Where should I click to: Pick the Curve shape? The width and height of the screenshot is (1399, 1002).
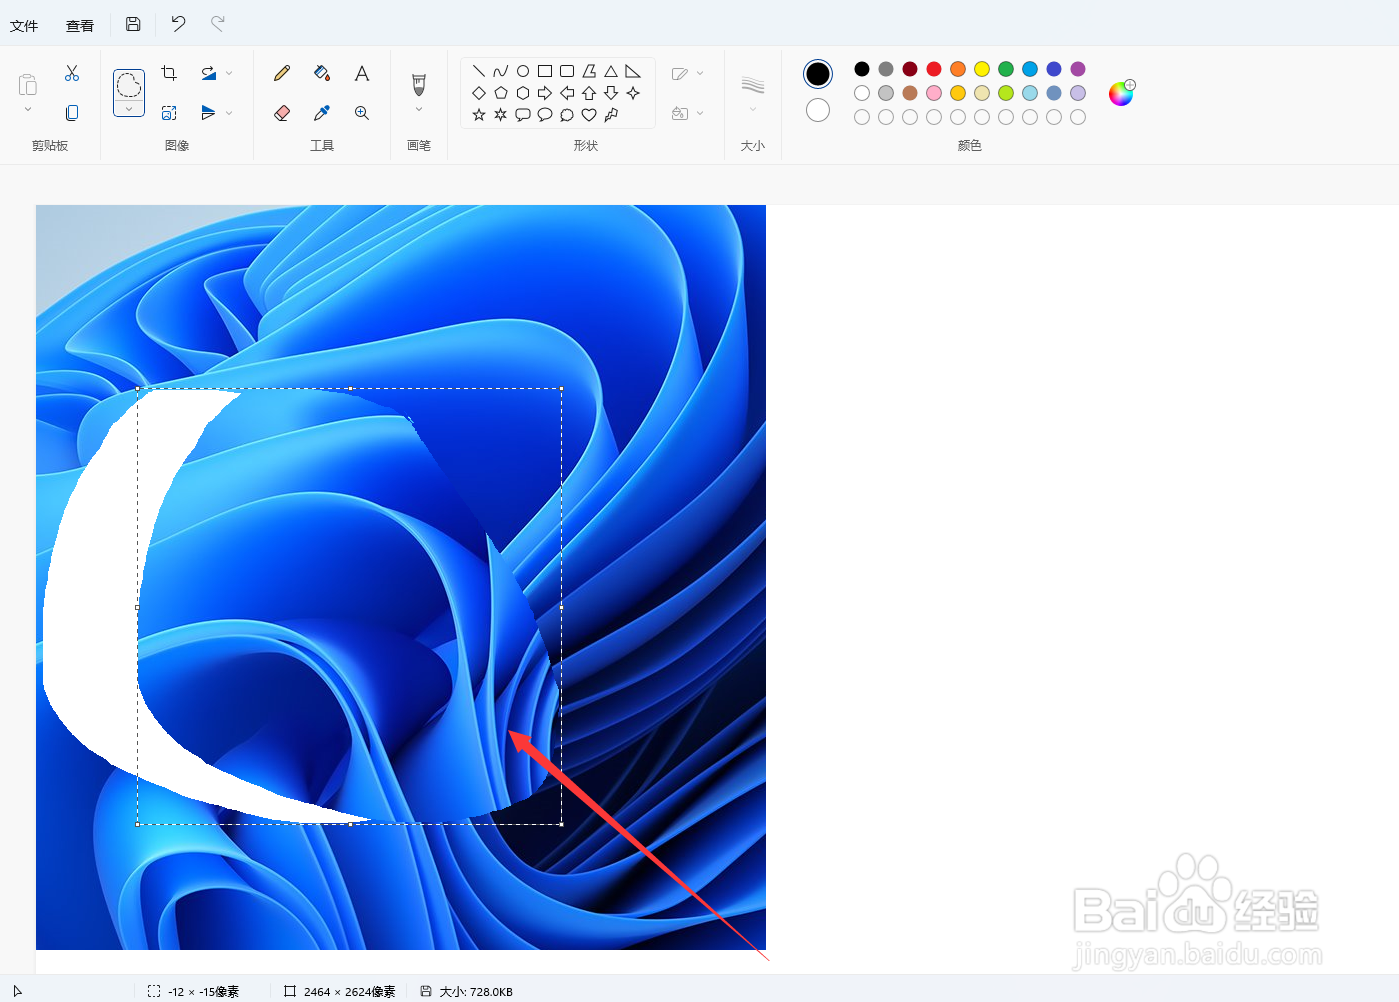[501, 71]
